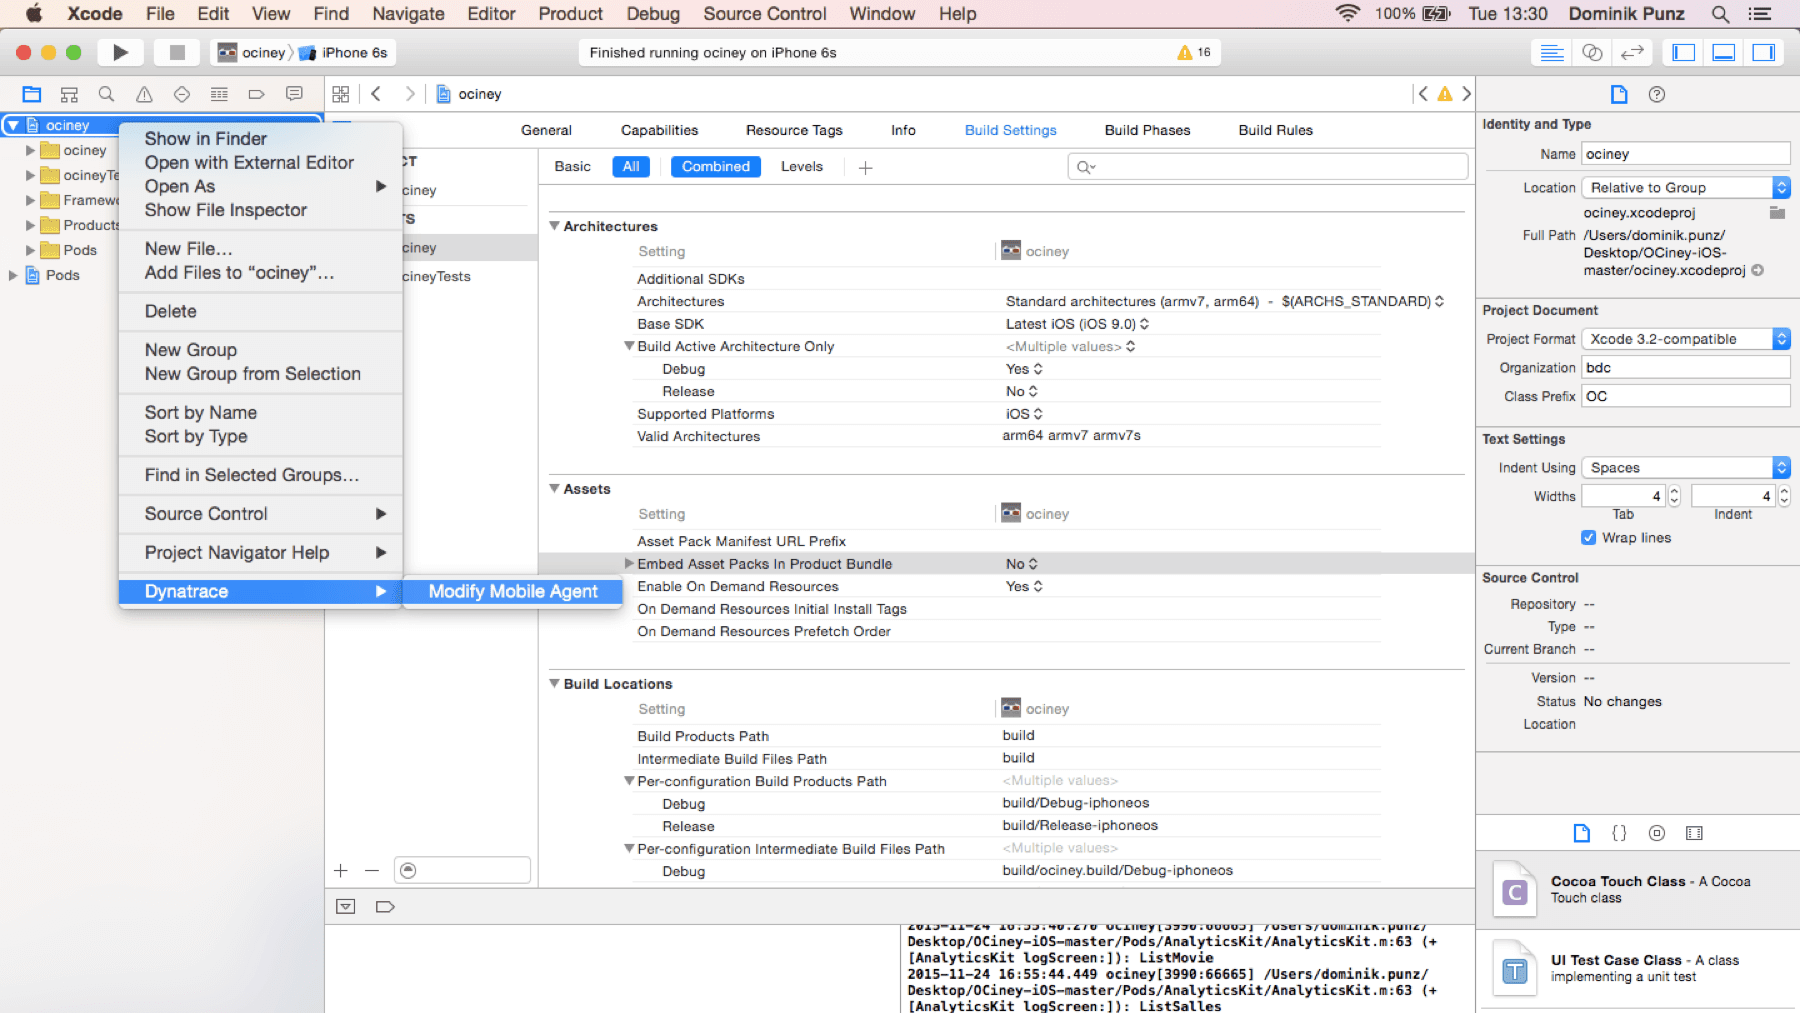Toggle the Wrap lines checkbox
Viewport: 1800px width, 1013px height.
point(1588,538)
